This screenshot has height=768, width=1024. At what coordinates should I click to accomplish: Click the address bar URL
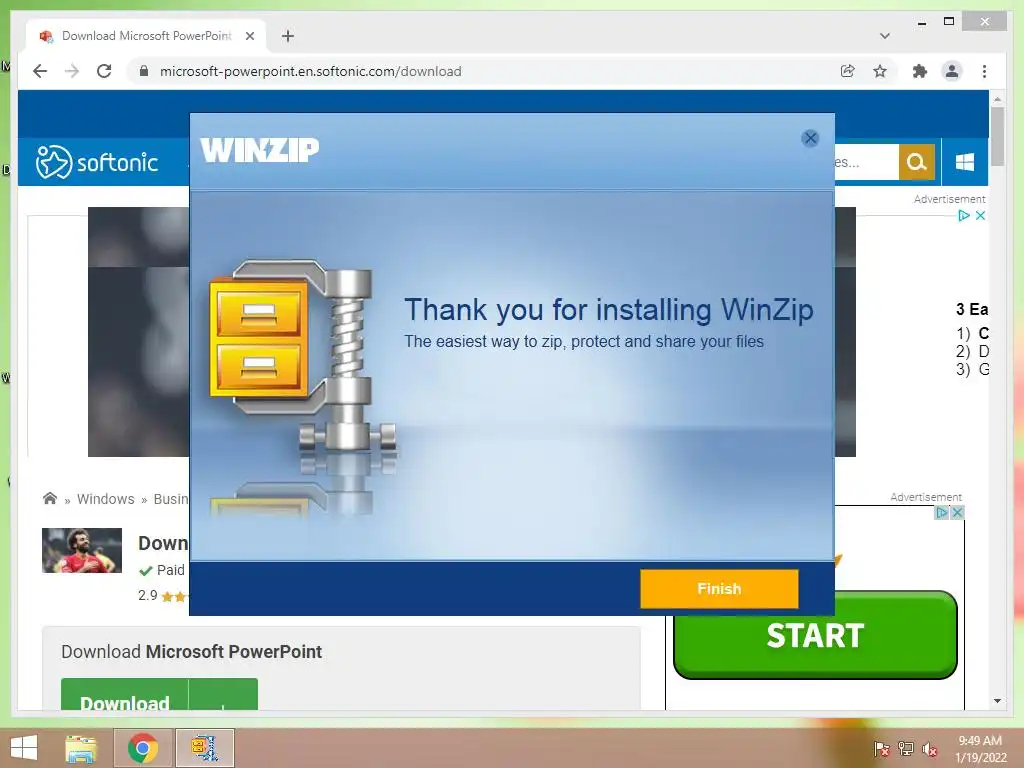tap(310, 71)
